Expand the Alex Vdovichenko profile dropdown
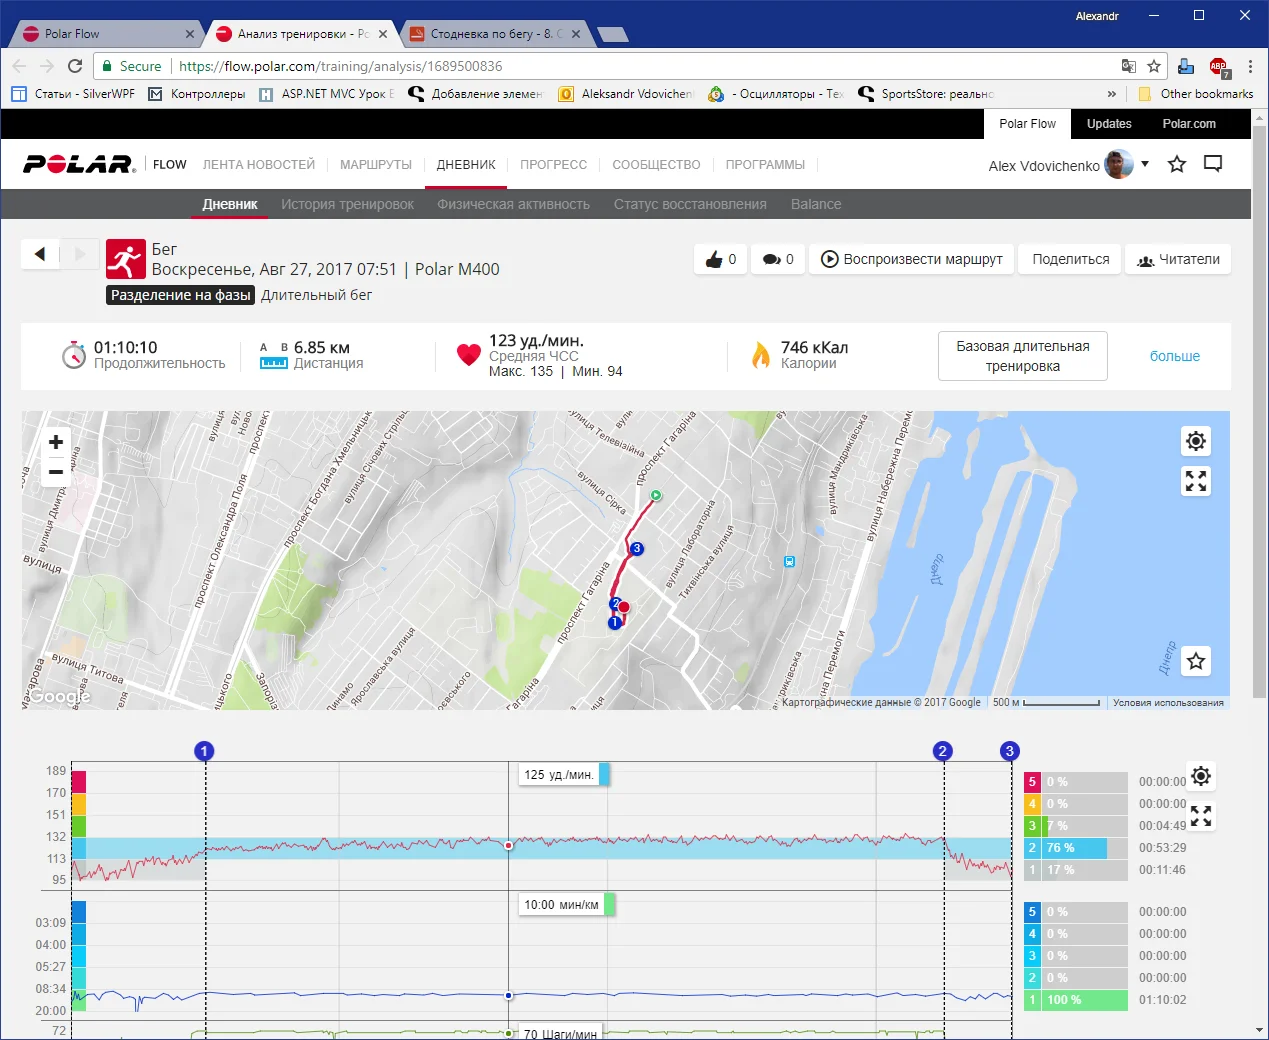 tap(1145, 164)
